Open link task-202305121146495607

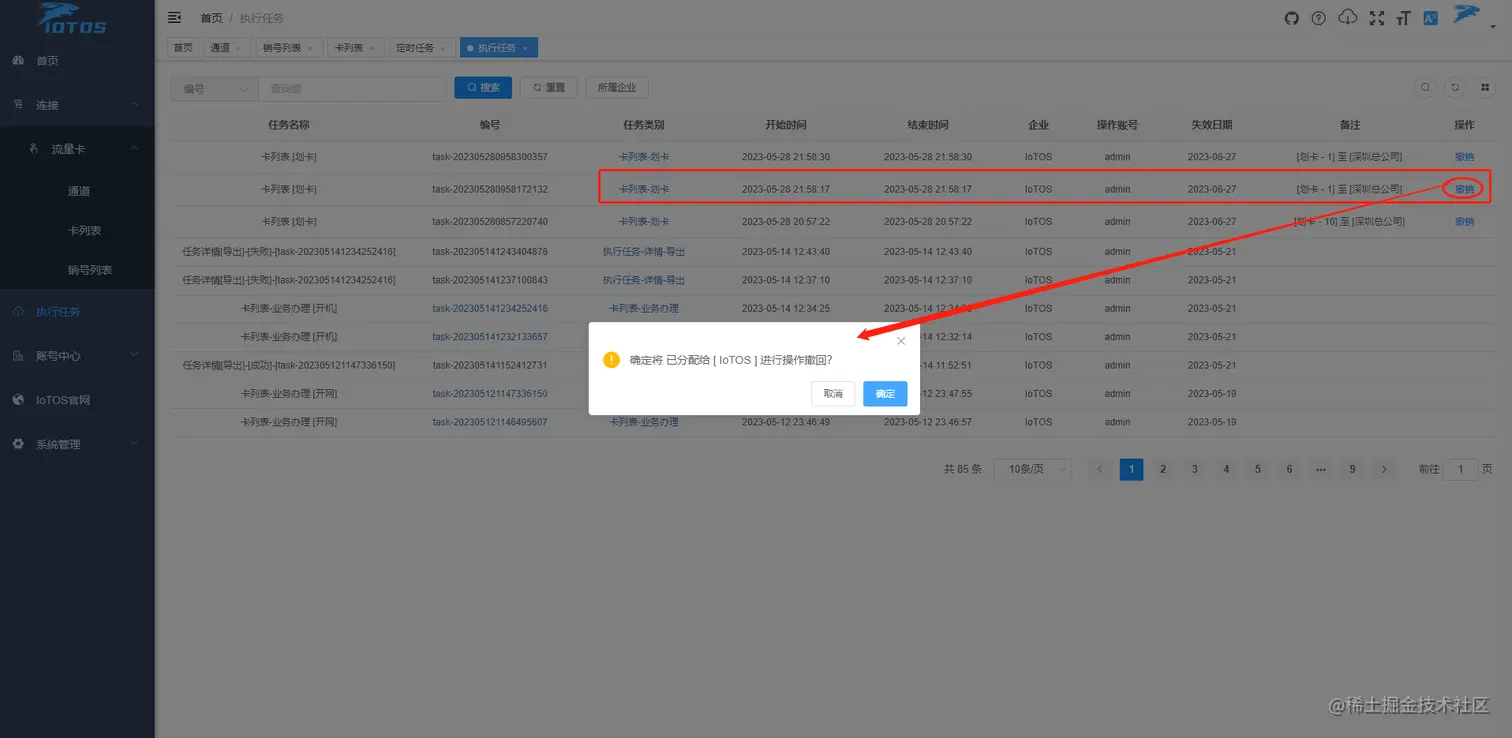point(490,423)
